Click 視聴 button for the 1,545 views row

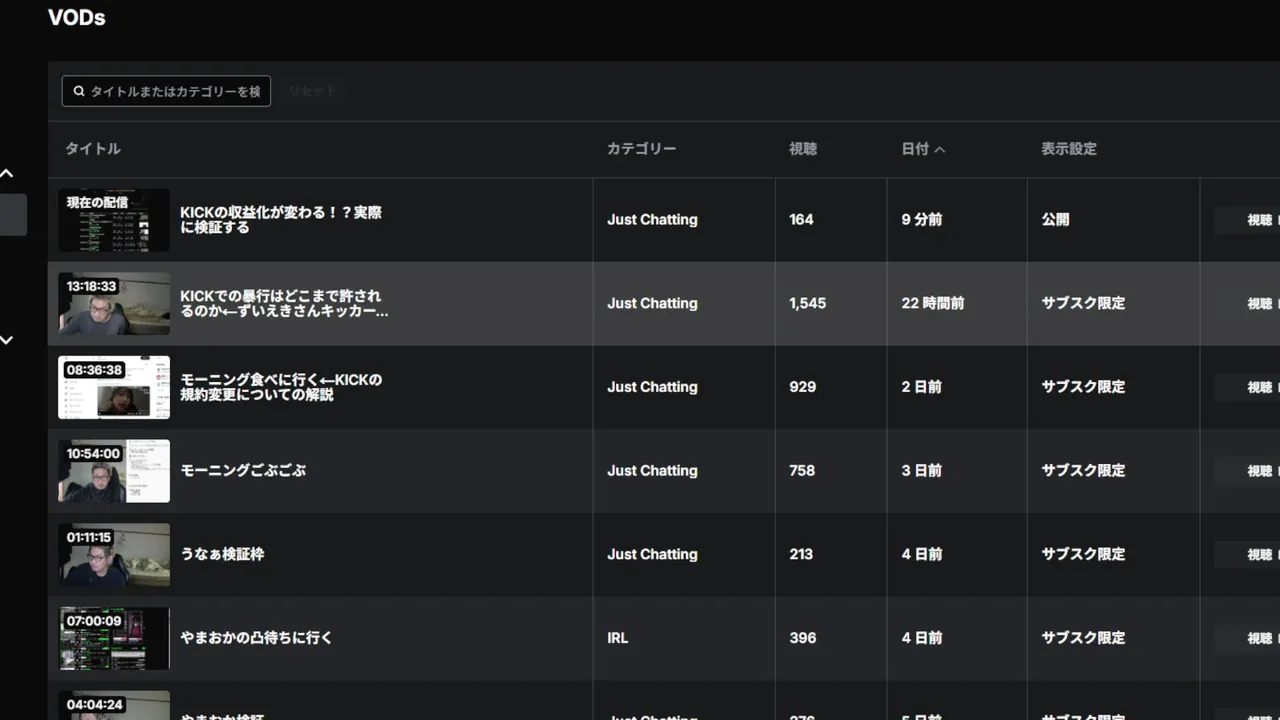click(1247, 304)
